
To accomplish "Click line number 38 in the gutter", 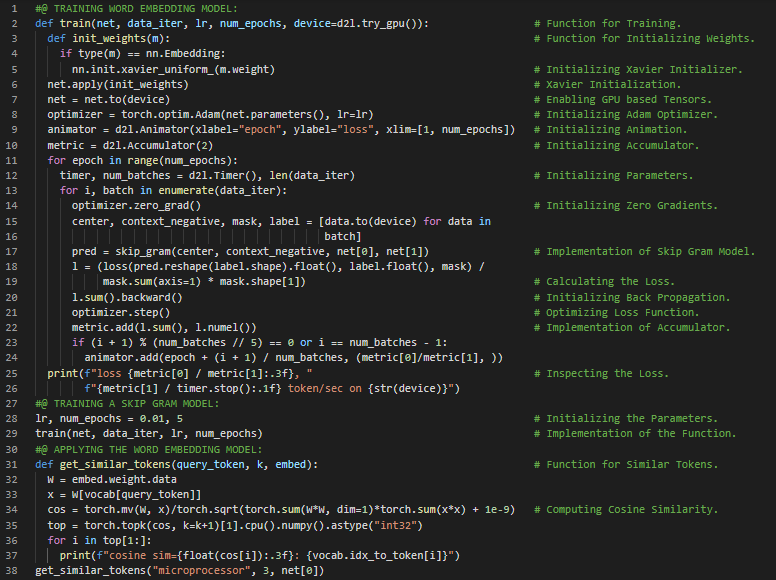I will click(13, 570).
